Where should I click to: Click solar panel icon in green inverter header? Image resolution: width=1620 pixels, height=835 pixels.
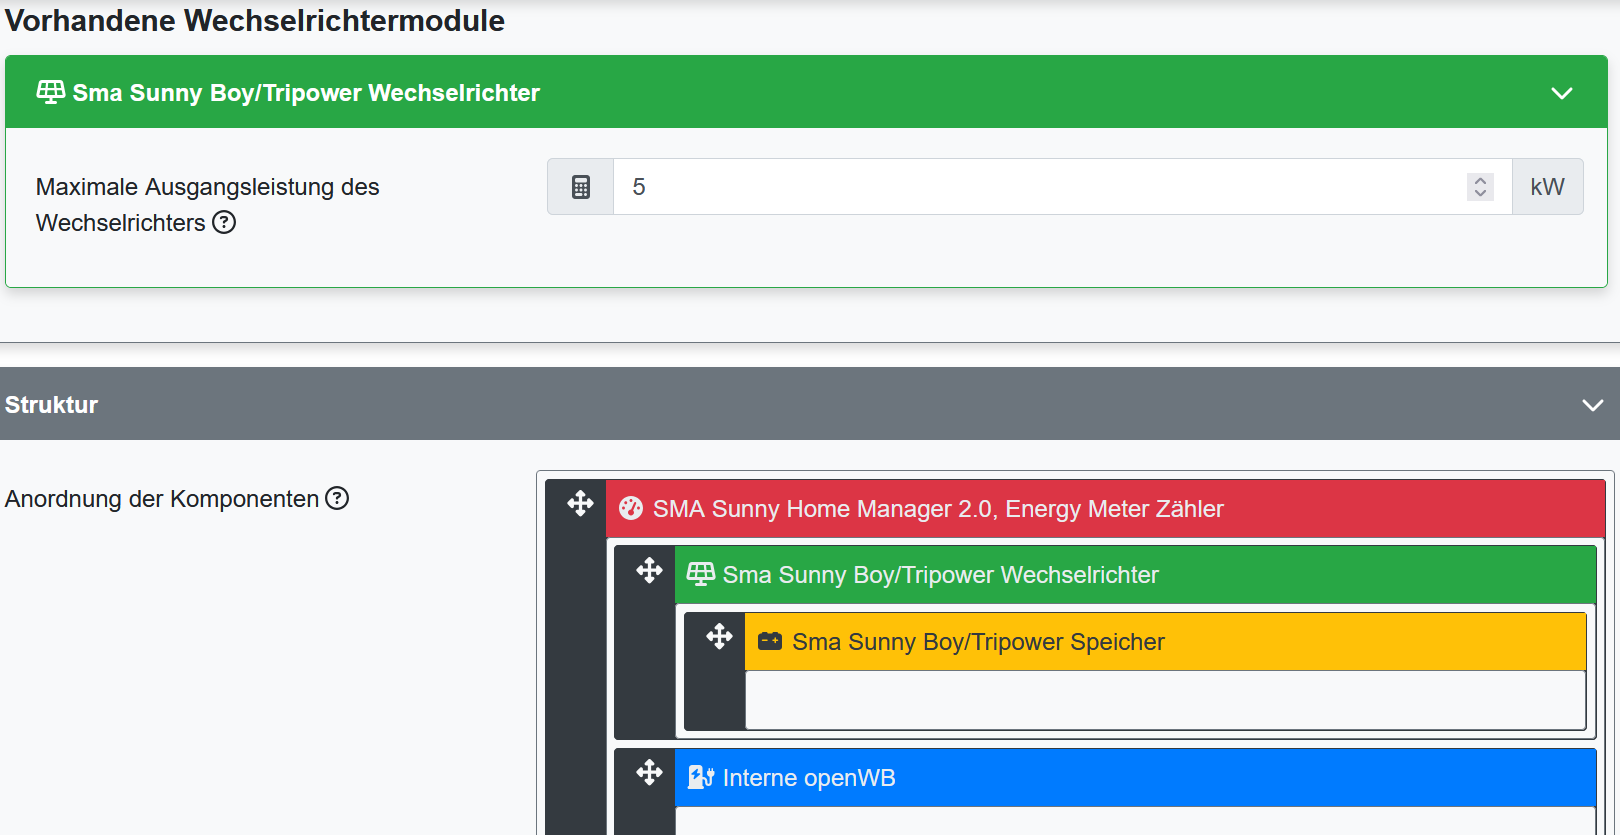pos(50,92)
